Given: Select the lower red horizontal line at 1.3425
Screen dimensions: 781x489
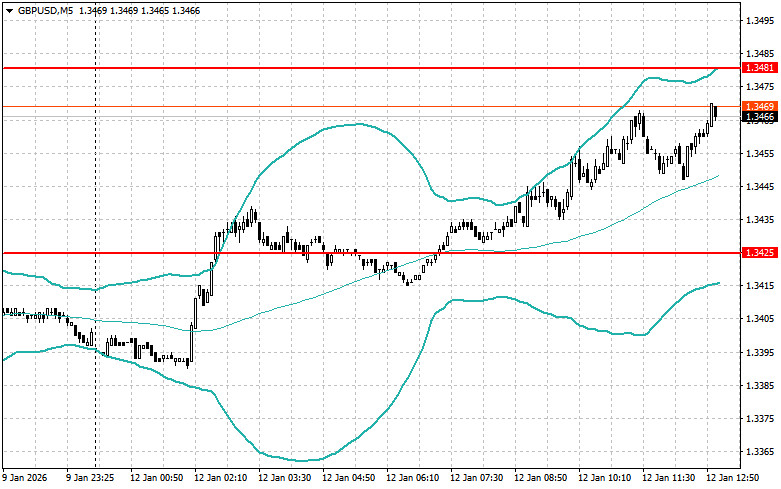Looking at the screenshot, I should [371, 253].
